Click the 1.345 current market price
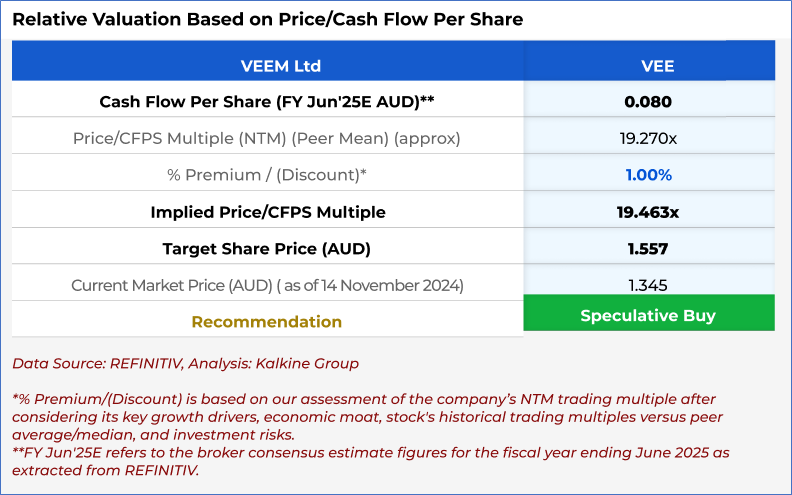The height and width of the screenshot is (495, 792). click(648, 285)
